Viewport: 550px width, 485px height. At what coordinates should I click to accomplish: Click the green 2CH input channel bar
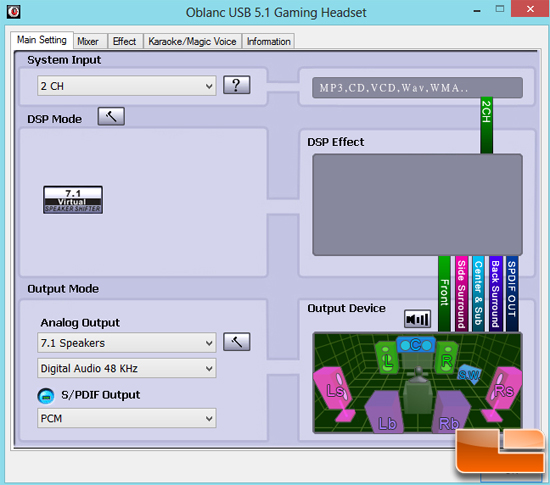(x=487, y=126)
